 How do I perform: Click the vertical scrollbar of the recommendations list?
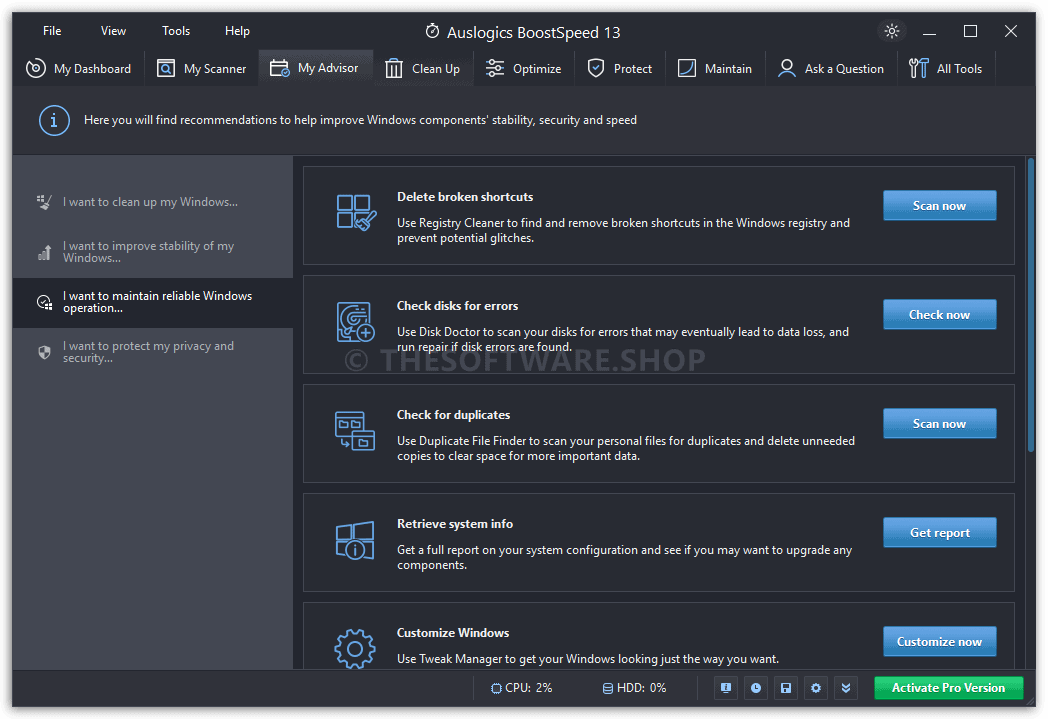[1030, 307]
